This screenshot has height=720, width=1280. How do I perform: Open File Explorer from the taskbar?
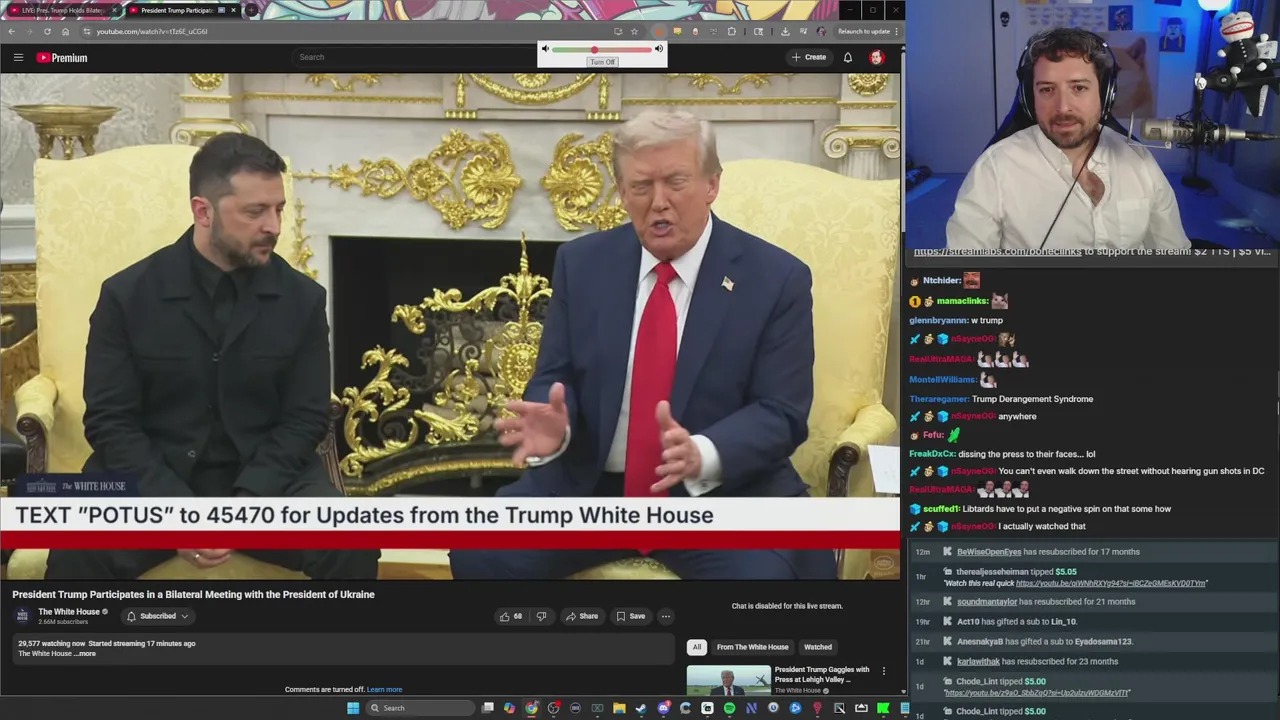point(619,708)
